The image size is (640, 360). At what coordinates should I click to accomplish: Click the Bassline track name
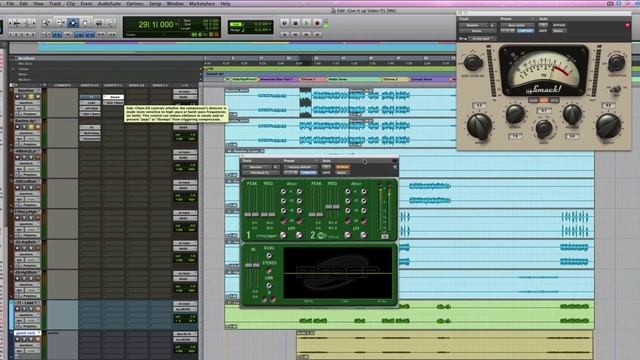coord(27,91)
